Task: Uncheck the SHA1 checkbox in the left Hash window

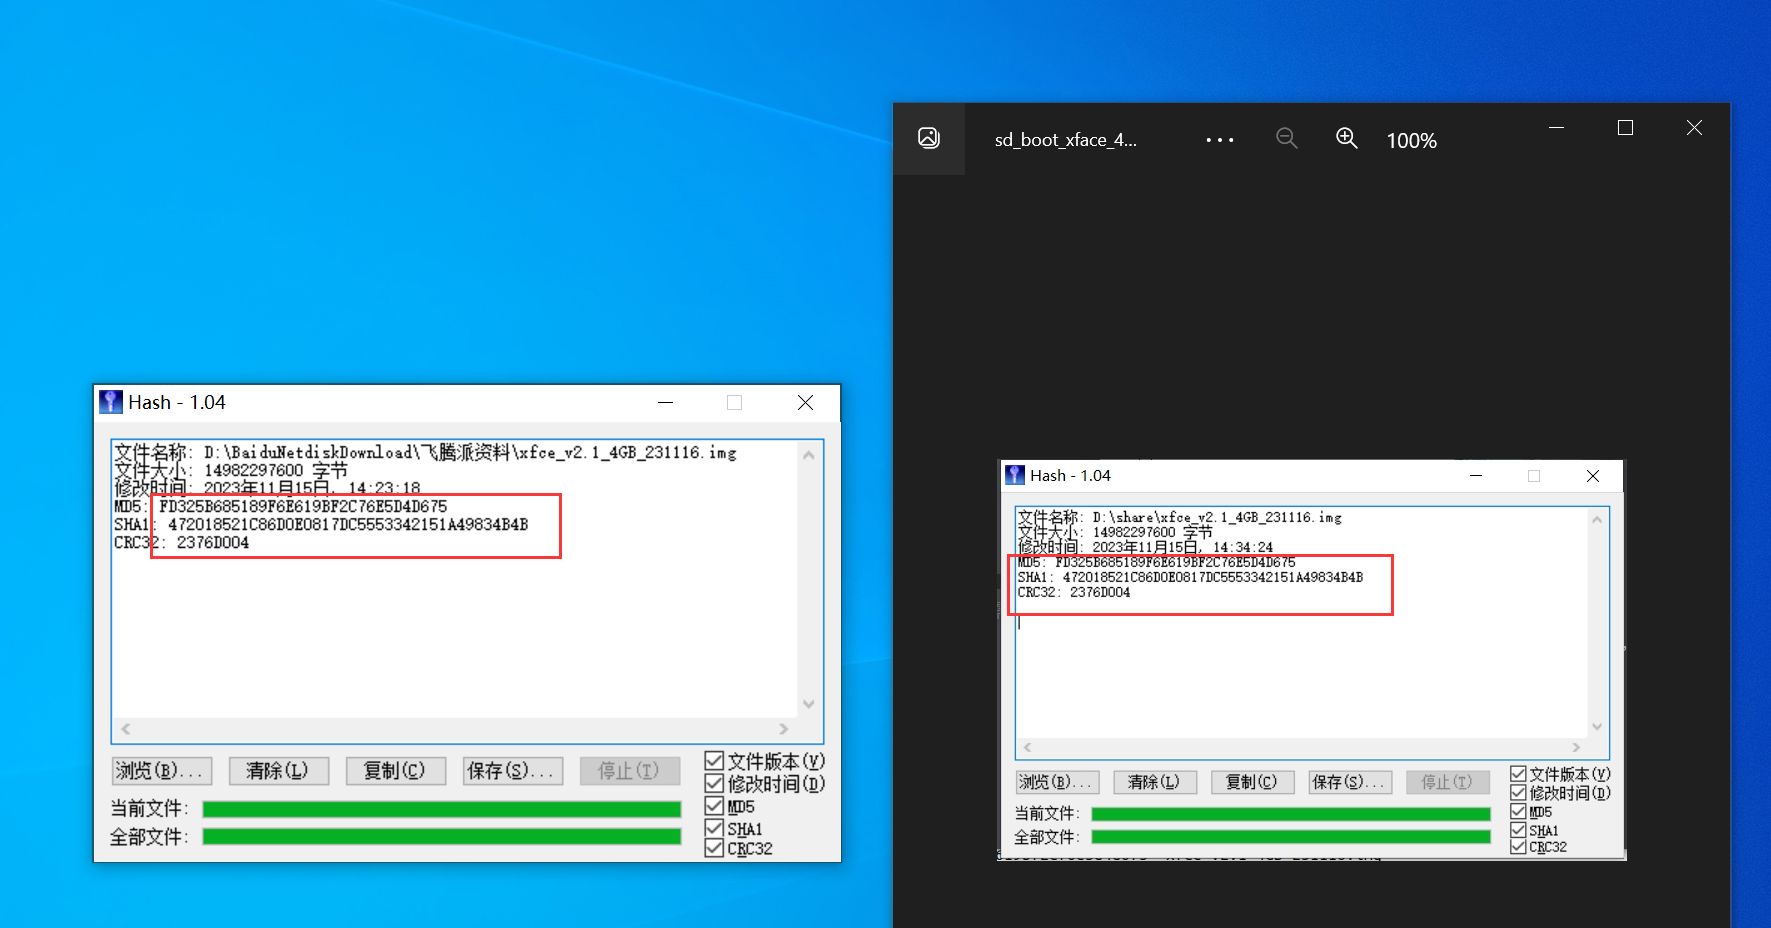Action: pos(714,828)
